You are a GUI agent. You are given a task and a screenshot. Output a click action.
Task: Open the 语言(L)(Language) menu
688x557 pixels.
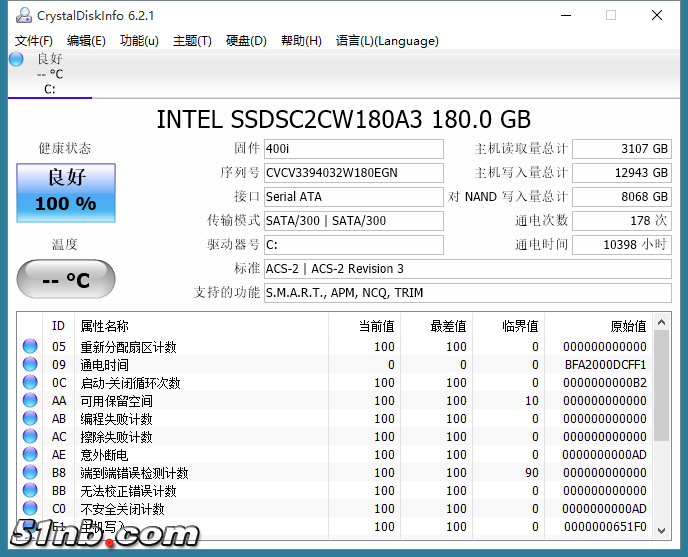click(387, 41)
